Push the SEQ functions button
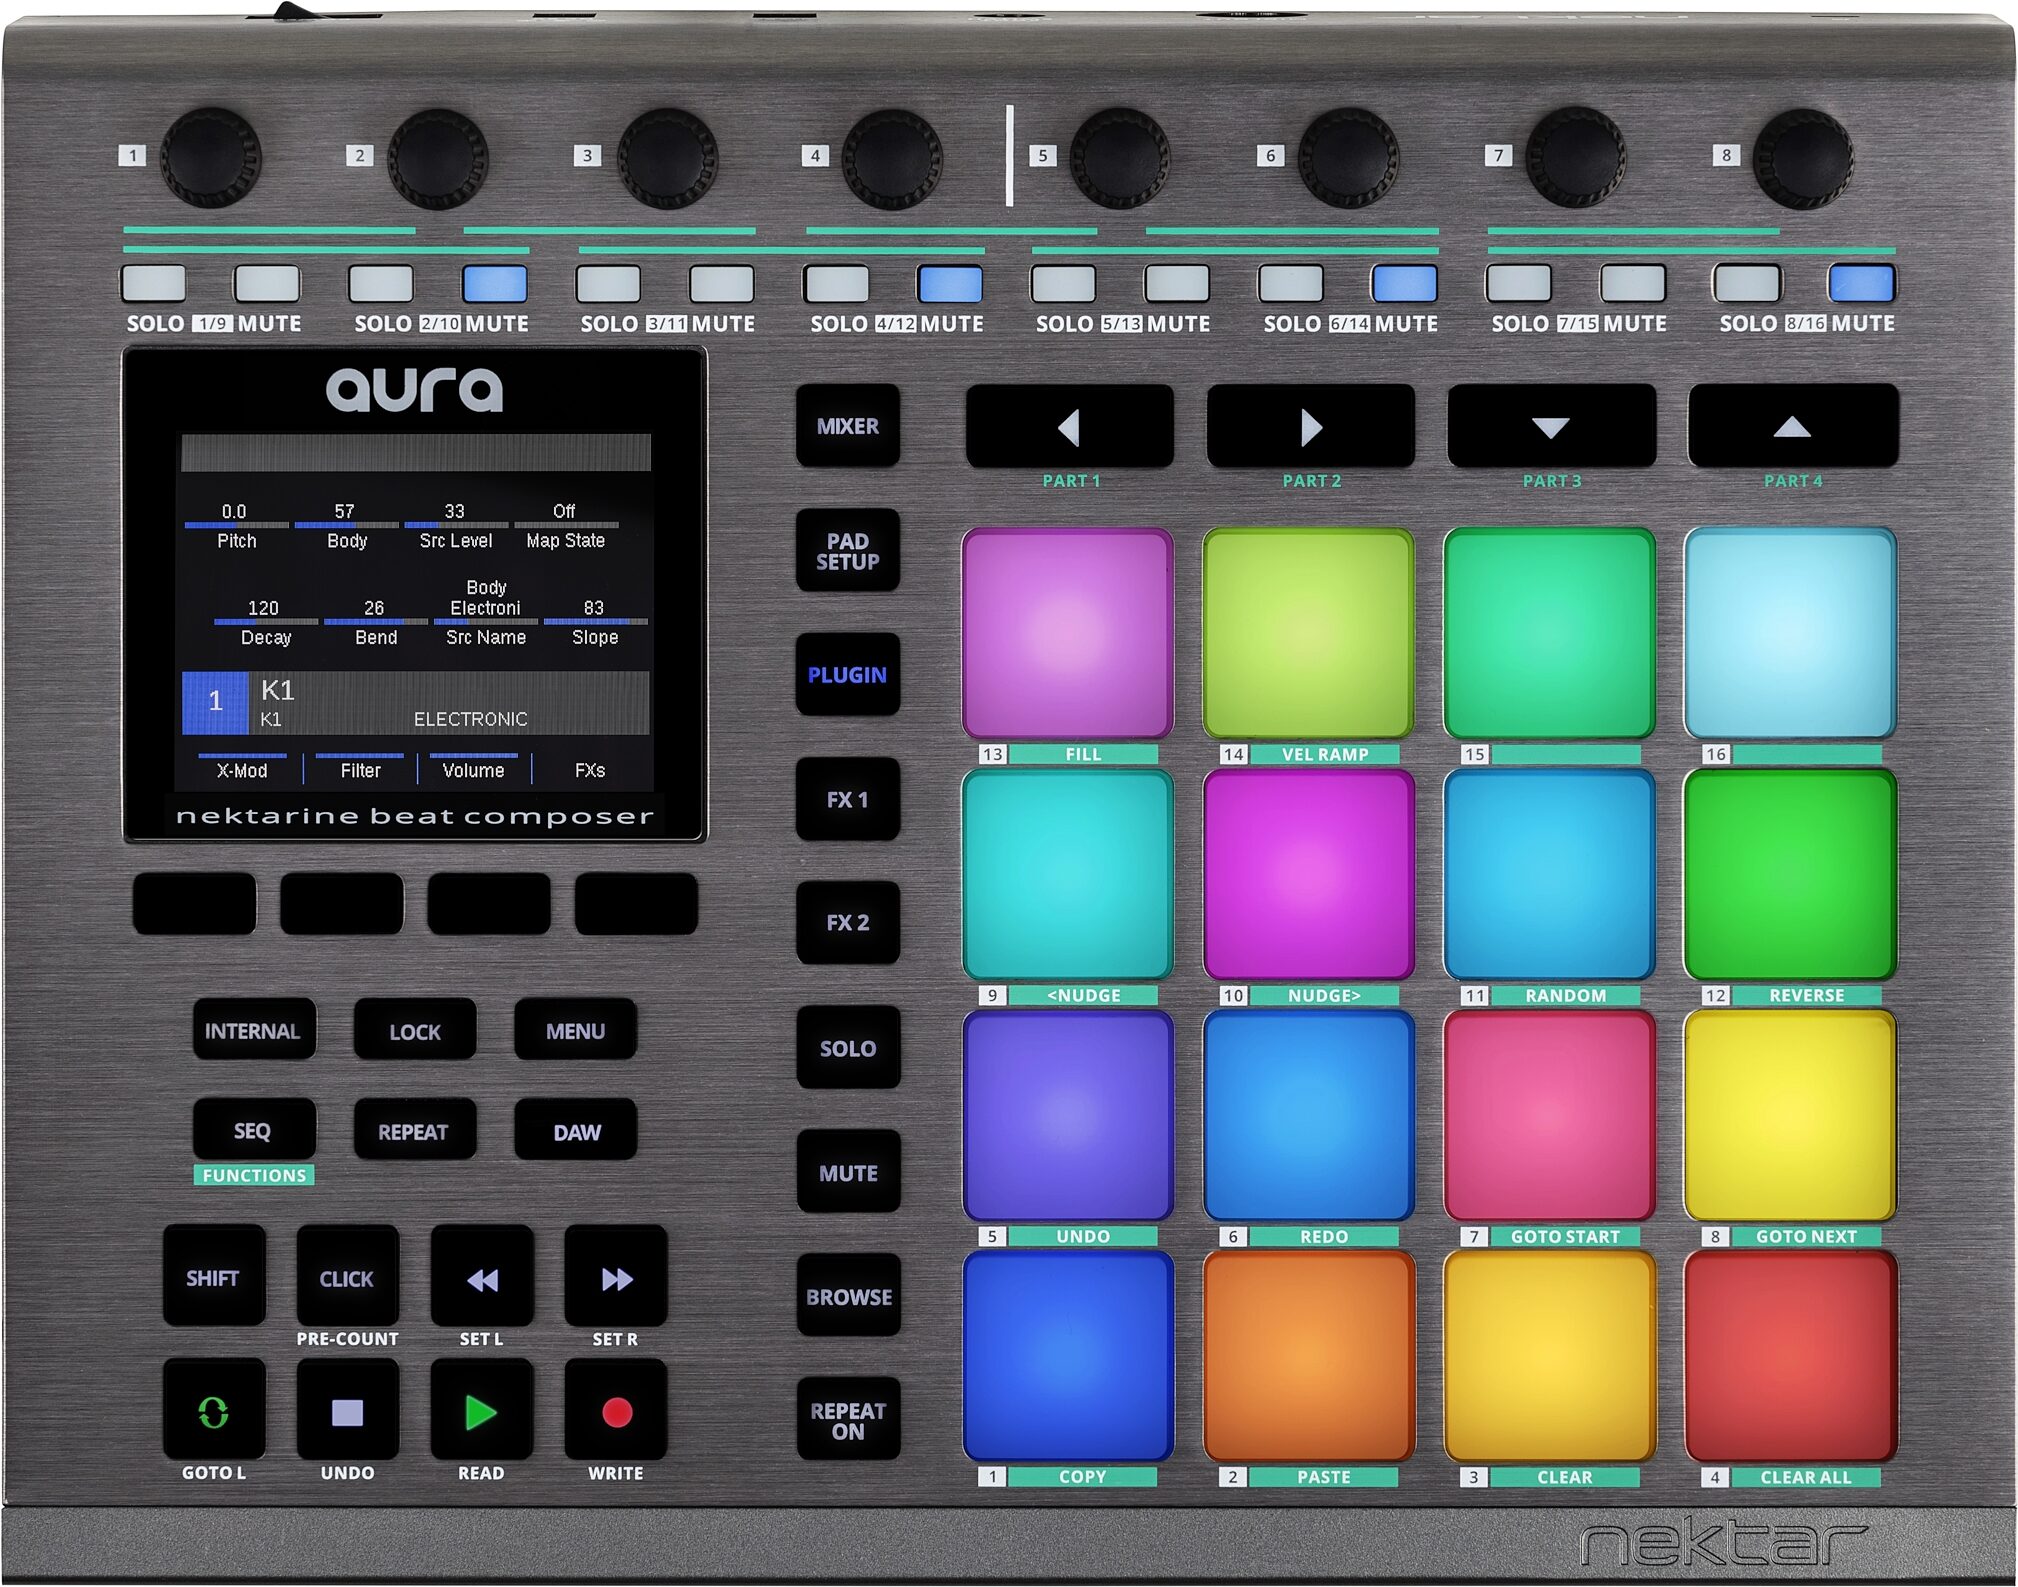This screenshot has height=1587, width=2018. (253, 1130)
